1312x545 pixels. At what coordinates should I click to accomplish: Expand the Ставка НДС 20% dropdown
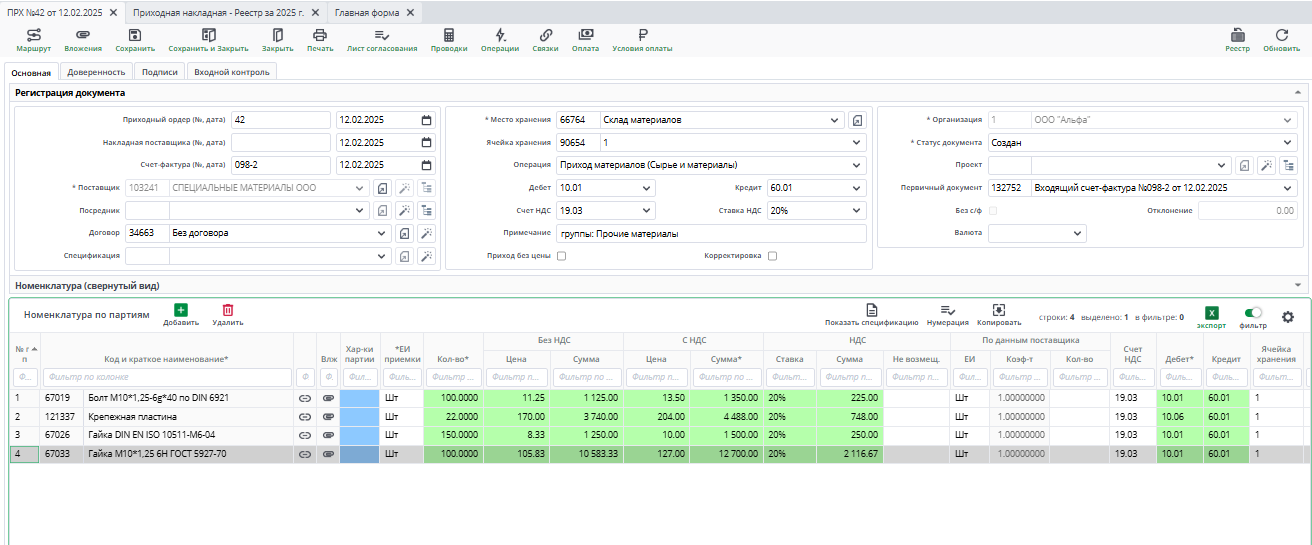click(855, 211)
